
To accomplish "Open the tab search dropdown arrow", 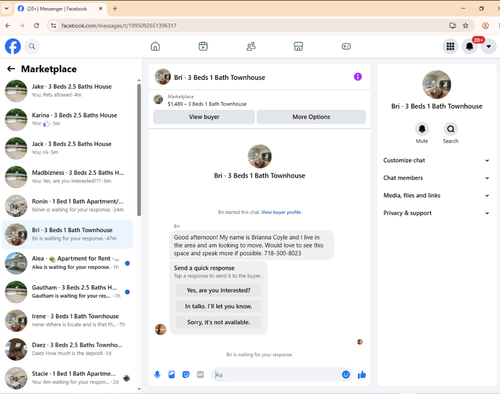I will pyautogui.click(x=6, y=9).
